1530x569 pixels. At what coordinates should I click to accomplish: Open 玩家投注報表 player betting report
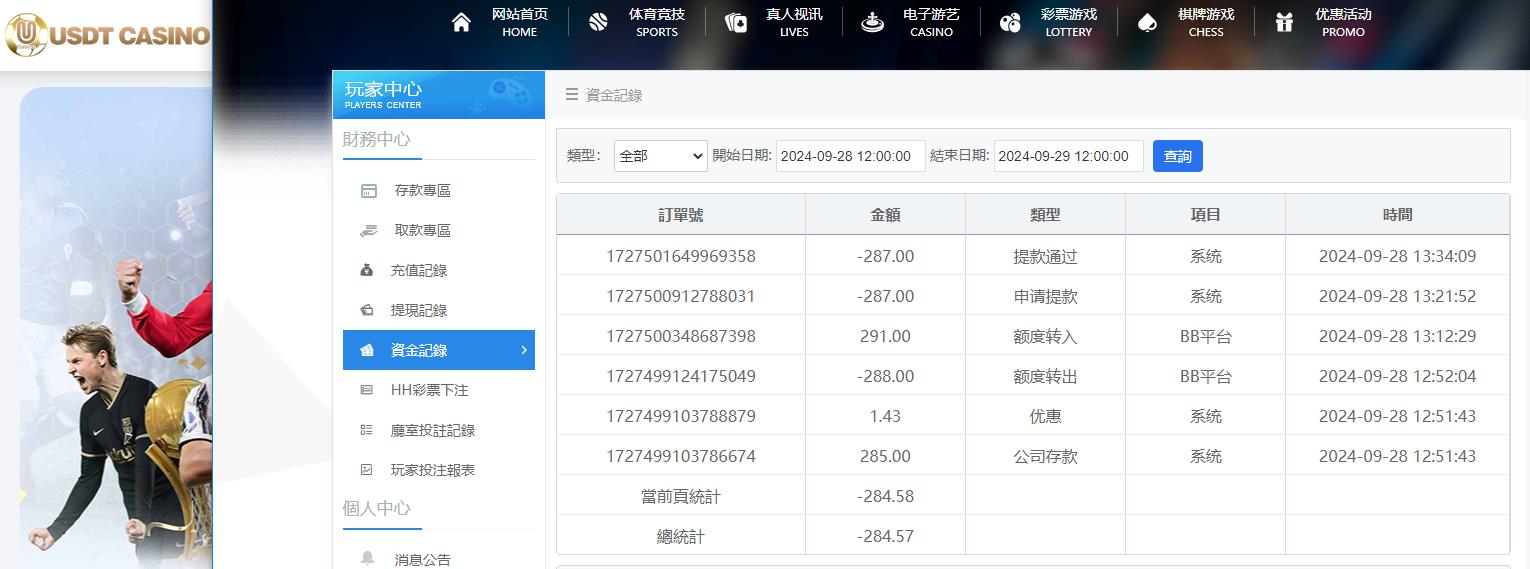click(x=432, y=470)
